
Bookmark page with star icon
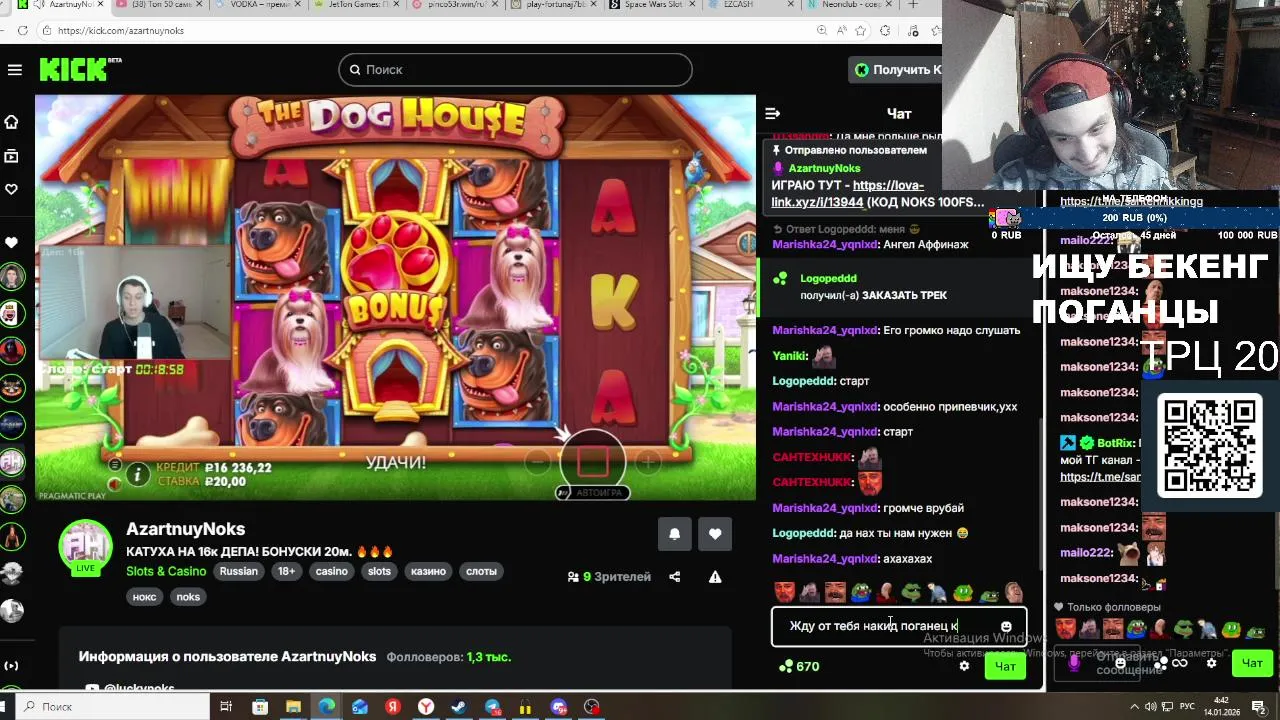click(861, 31)
